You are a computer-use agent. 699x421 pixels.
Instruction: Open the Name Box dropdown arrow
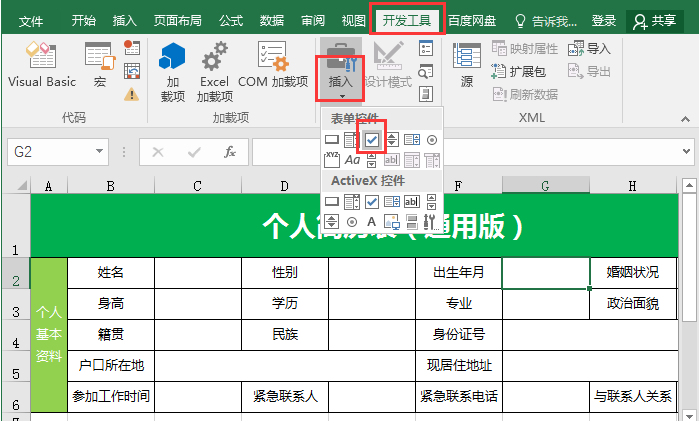click(99, 152)
